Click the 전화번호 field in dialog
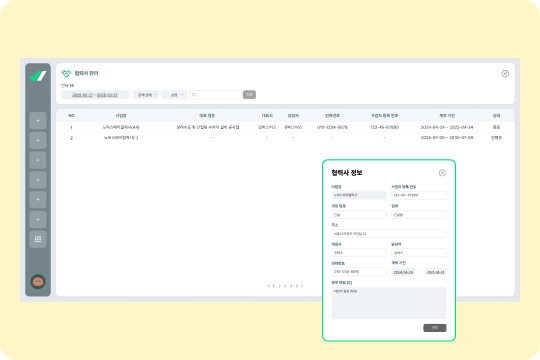 point(359,272)
